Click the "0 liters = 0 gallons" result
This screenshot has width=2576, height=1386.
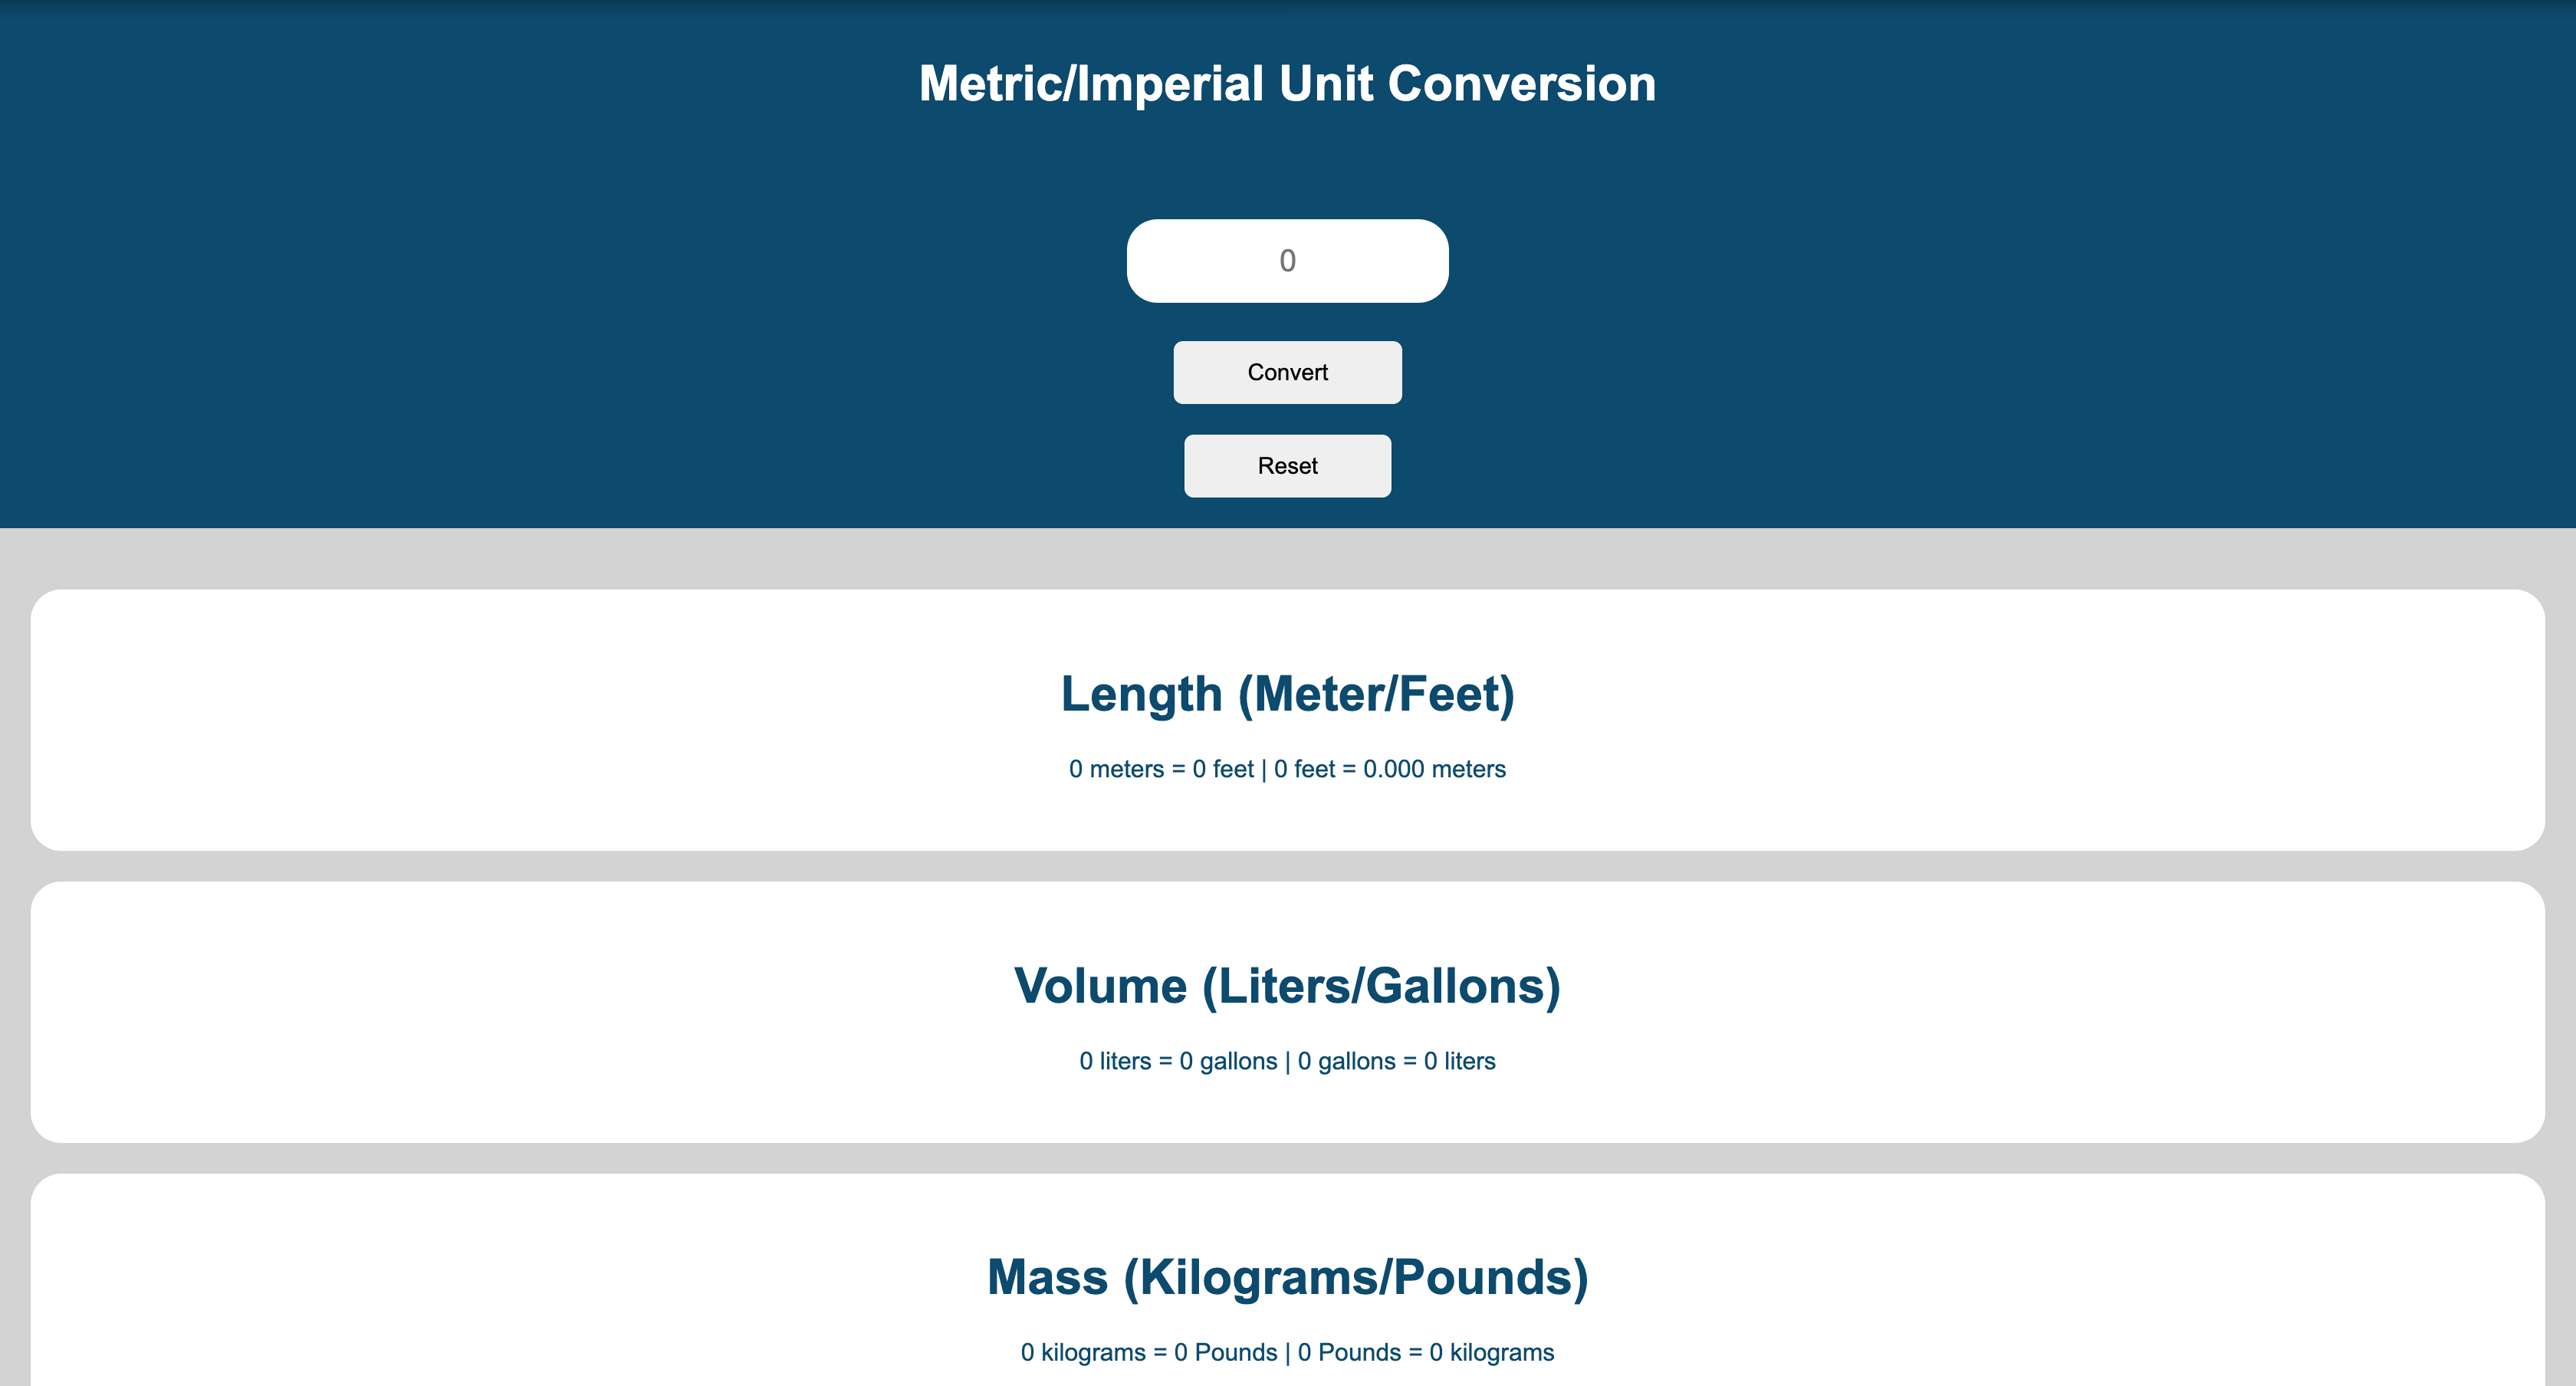pyautogui.click(x=1177, y=1061)
